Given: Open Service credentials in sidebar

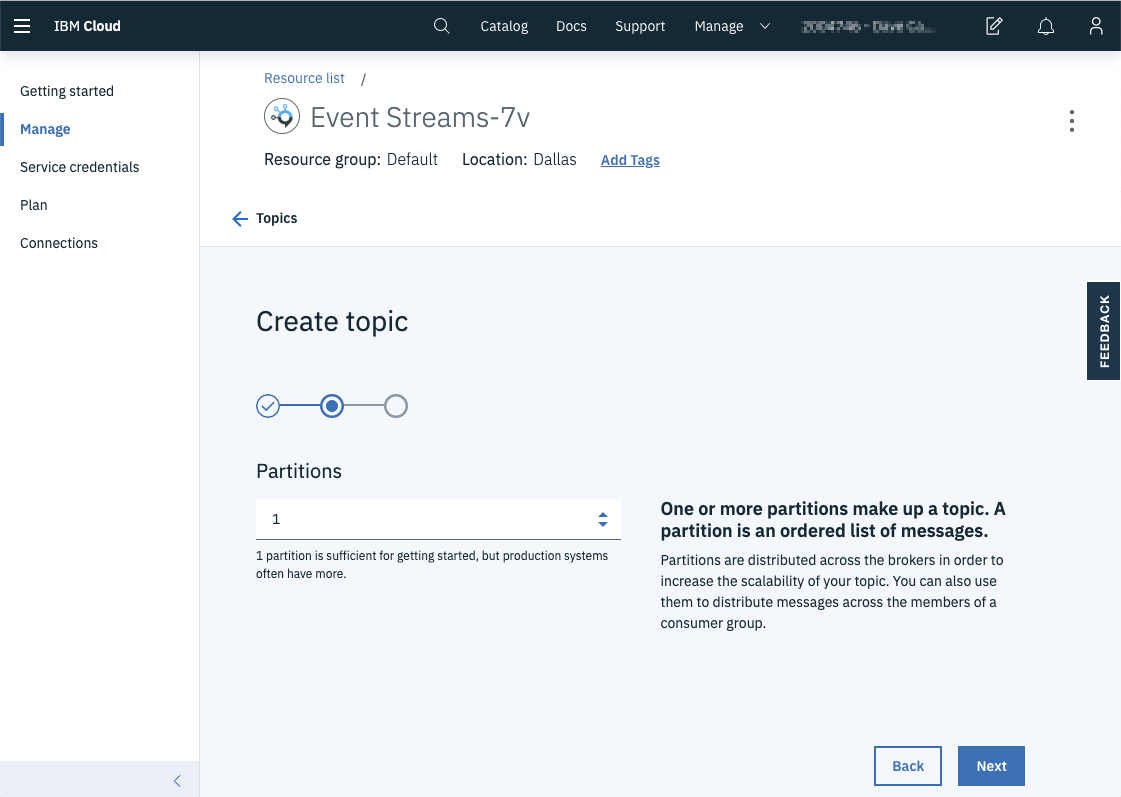Looking at the screenshot, I should point(79,167).
